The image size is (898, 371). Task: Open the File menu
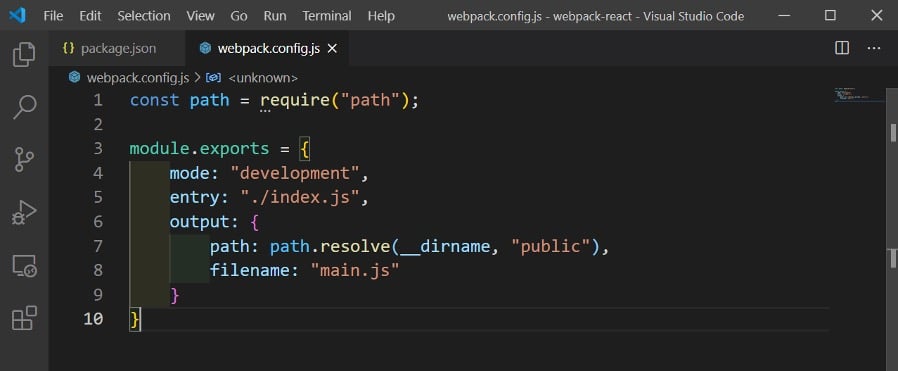point(53,16)
